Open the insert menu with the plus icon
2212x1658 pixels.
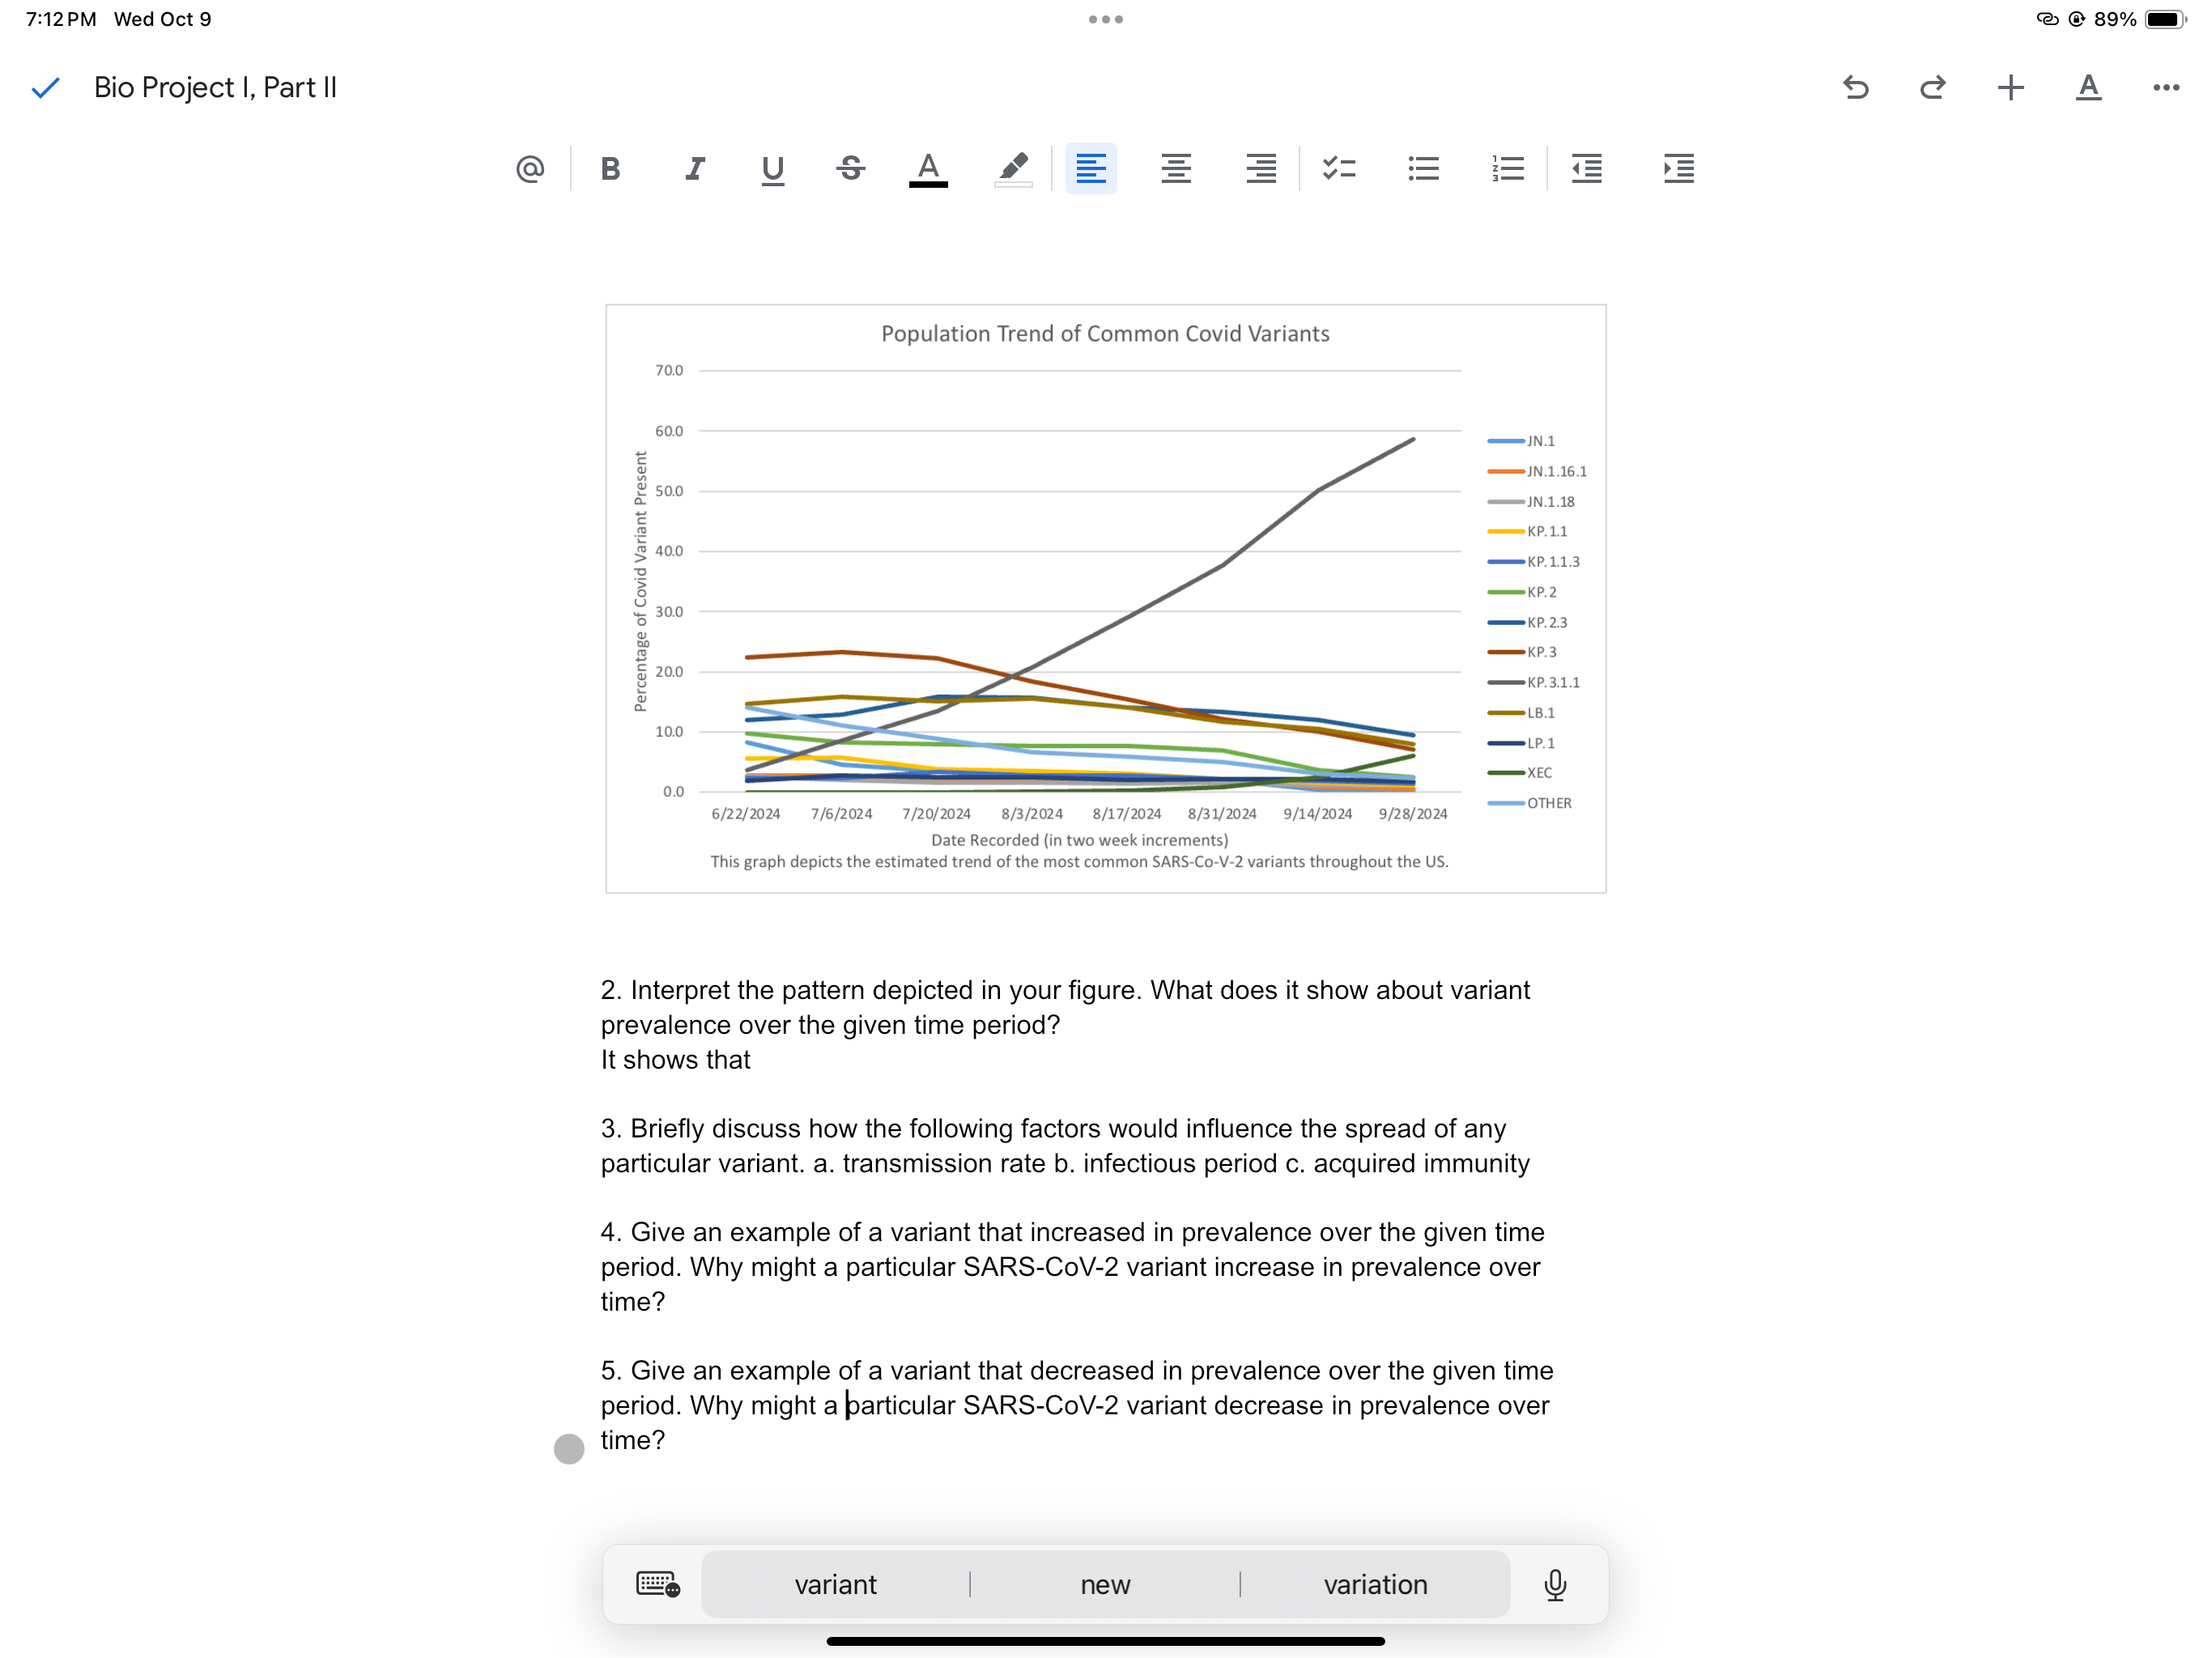[x=2011, y=88]
